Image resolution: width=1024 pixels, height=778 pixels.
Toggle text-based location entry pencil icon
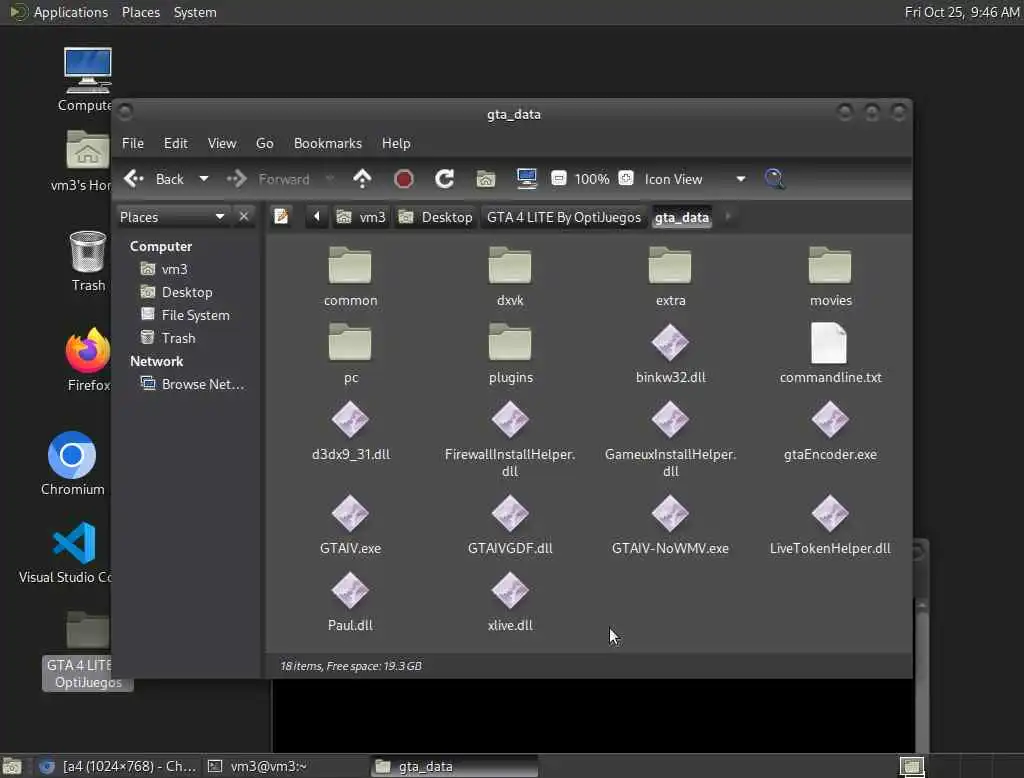coord(281,216)
